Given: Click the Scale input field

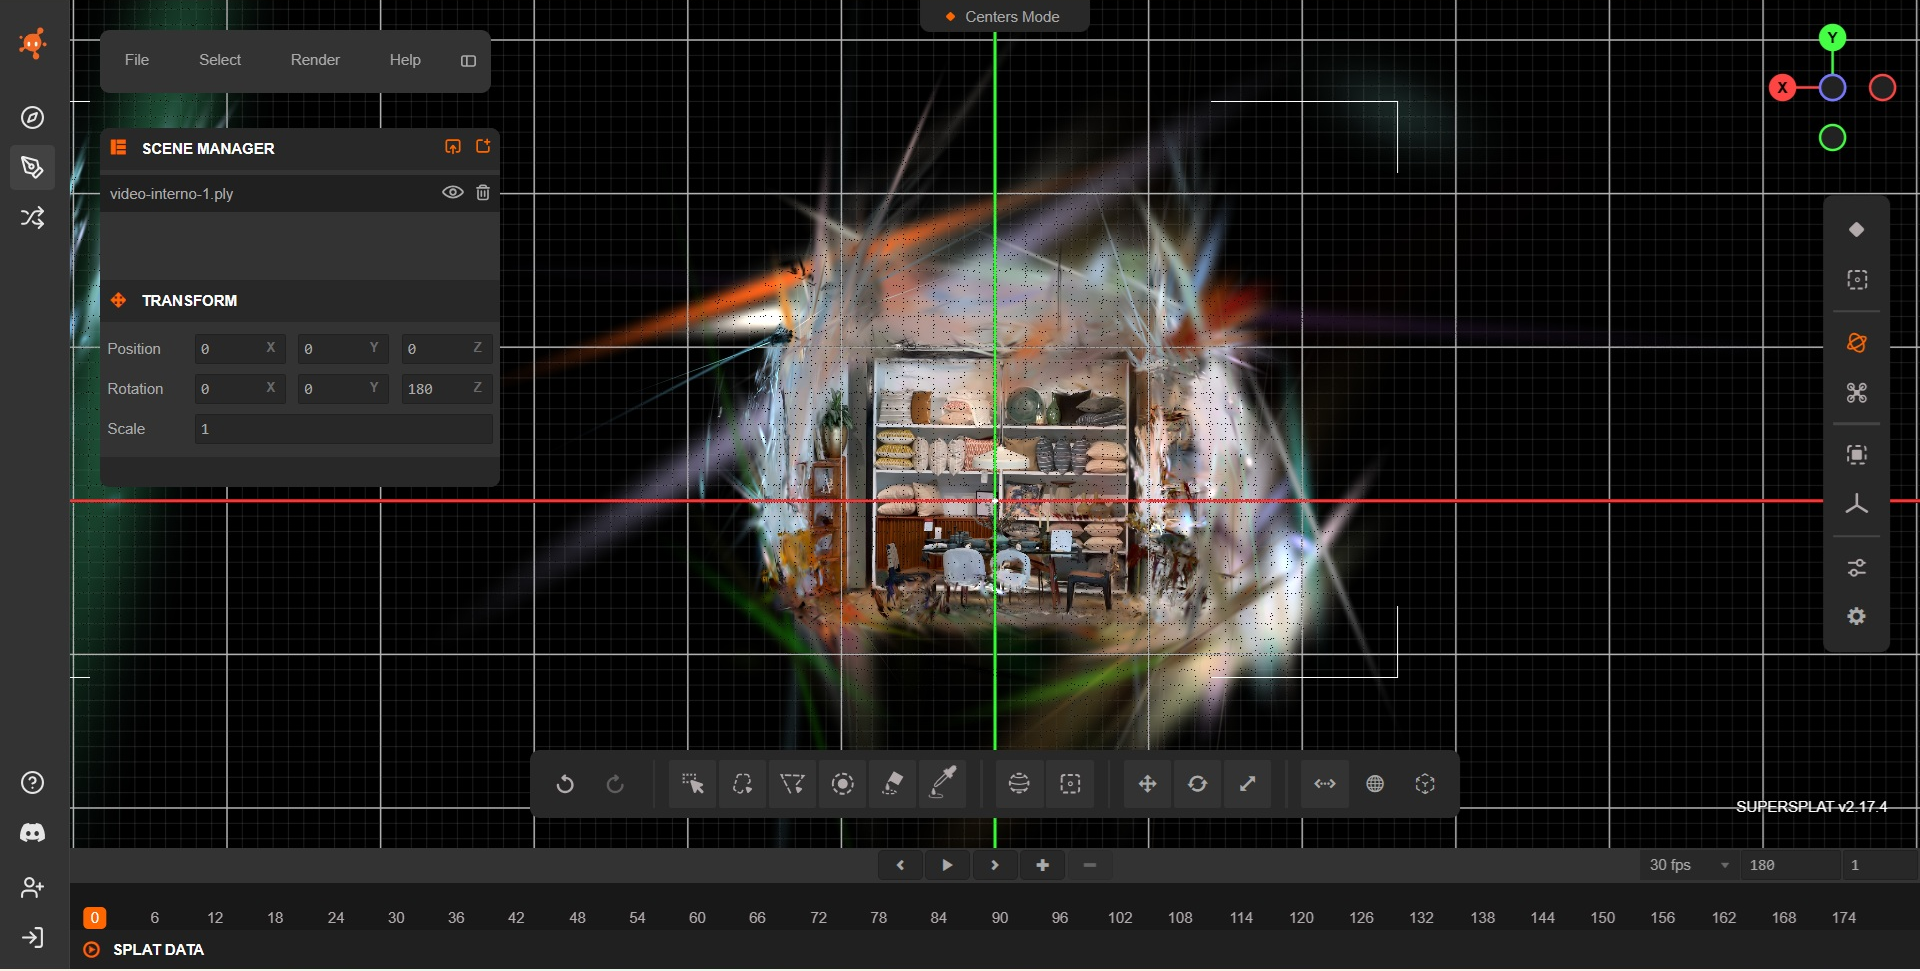Looking at the screenshot, I should [344, 429].
